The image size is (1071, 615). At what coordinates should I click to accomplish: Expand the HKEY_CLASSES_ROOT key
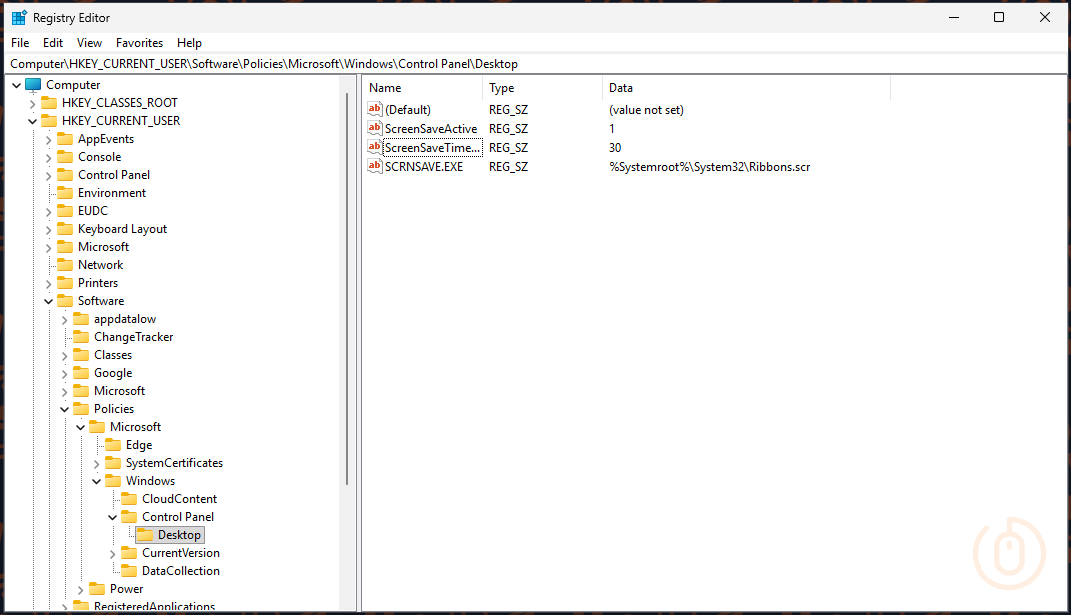click(x=32, y=102)
